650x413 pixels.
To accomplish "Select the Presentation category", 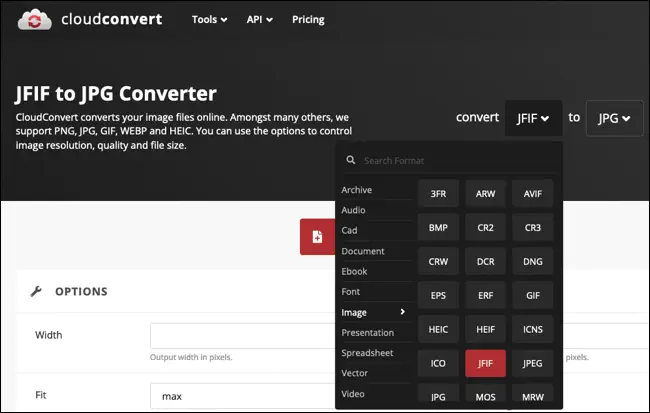I will (368, 333).
